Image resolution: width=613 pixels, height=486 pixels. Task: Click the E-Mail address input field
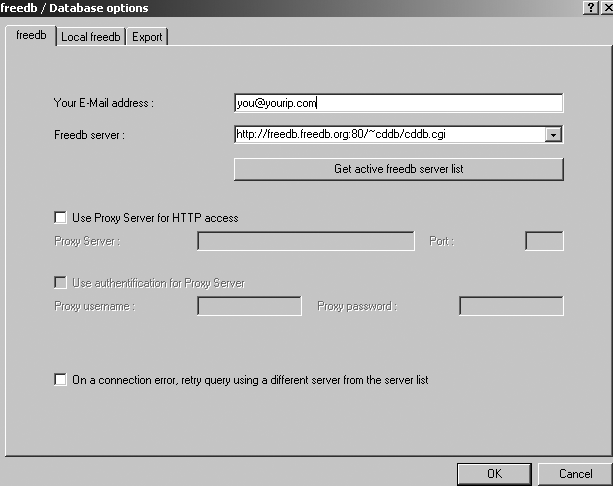tap(398, 103)
